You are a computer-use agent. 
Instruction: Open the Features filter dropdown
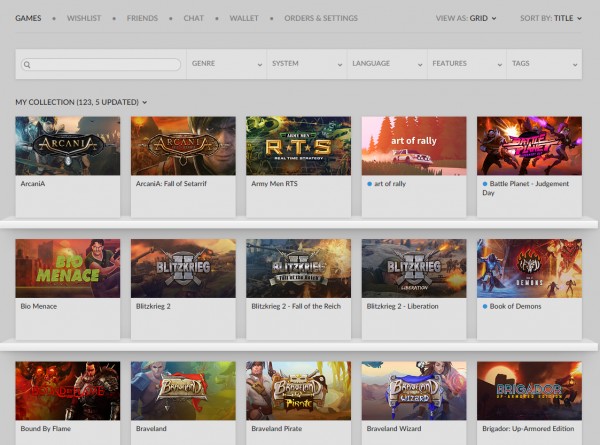point(467,64)
